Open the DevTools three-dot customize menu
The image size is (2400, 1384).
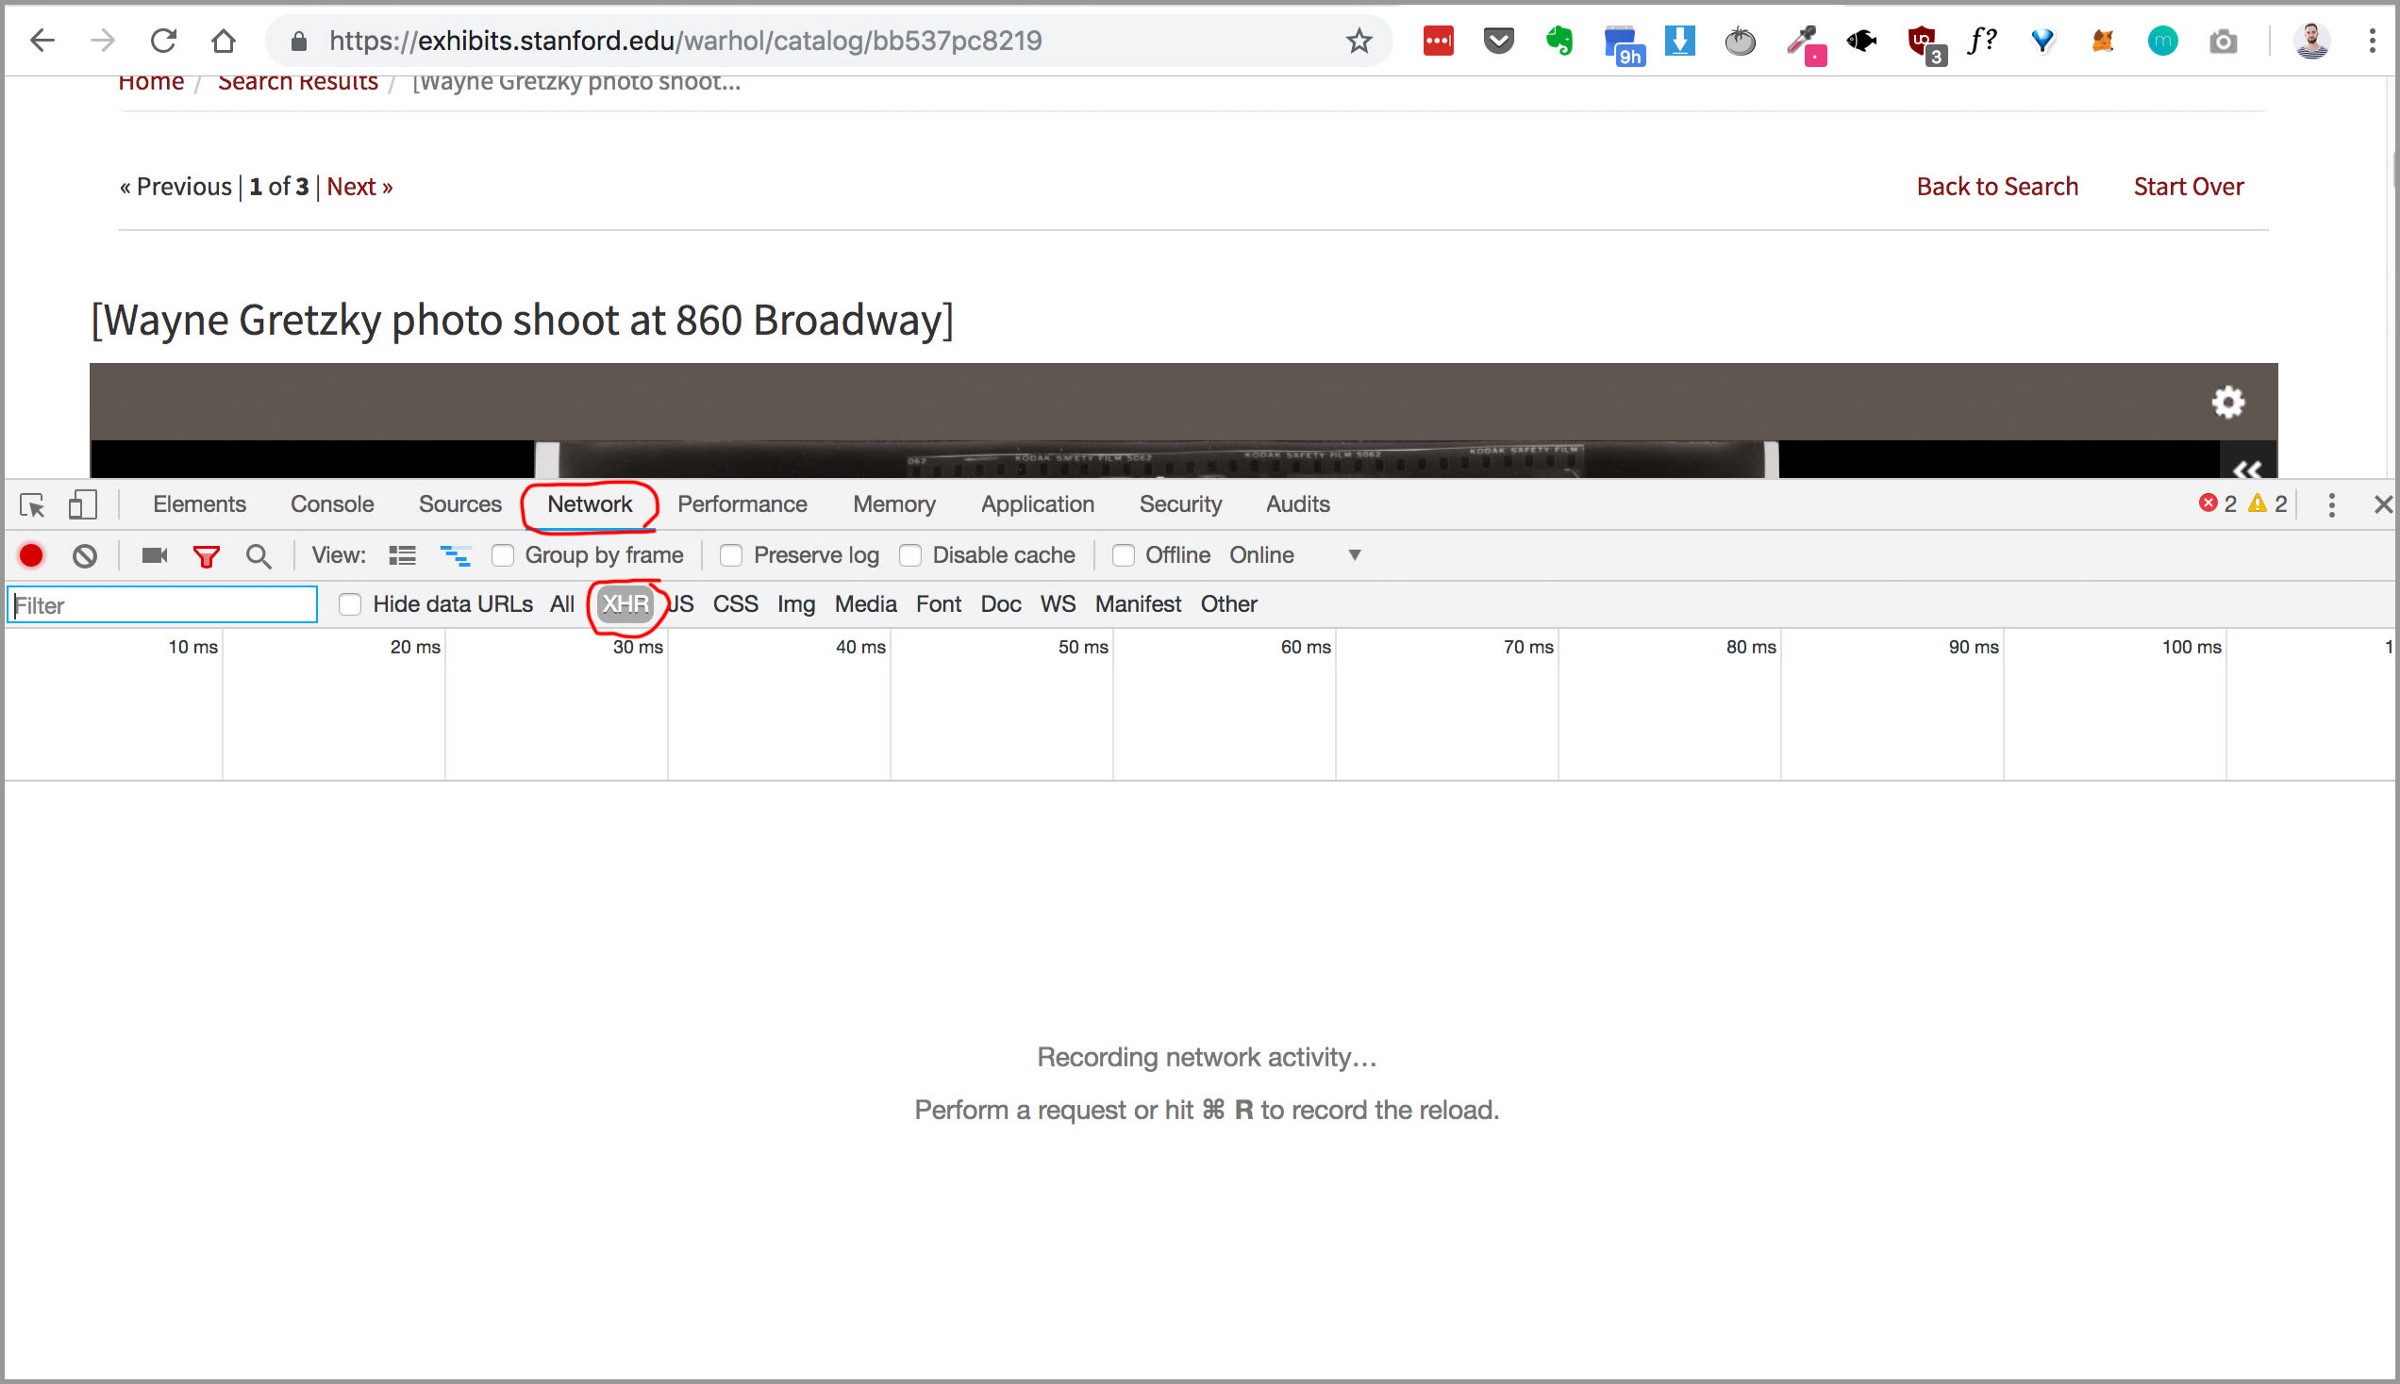tap(2331, 505)
